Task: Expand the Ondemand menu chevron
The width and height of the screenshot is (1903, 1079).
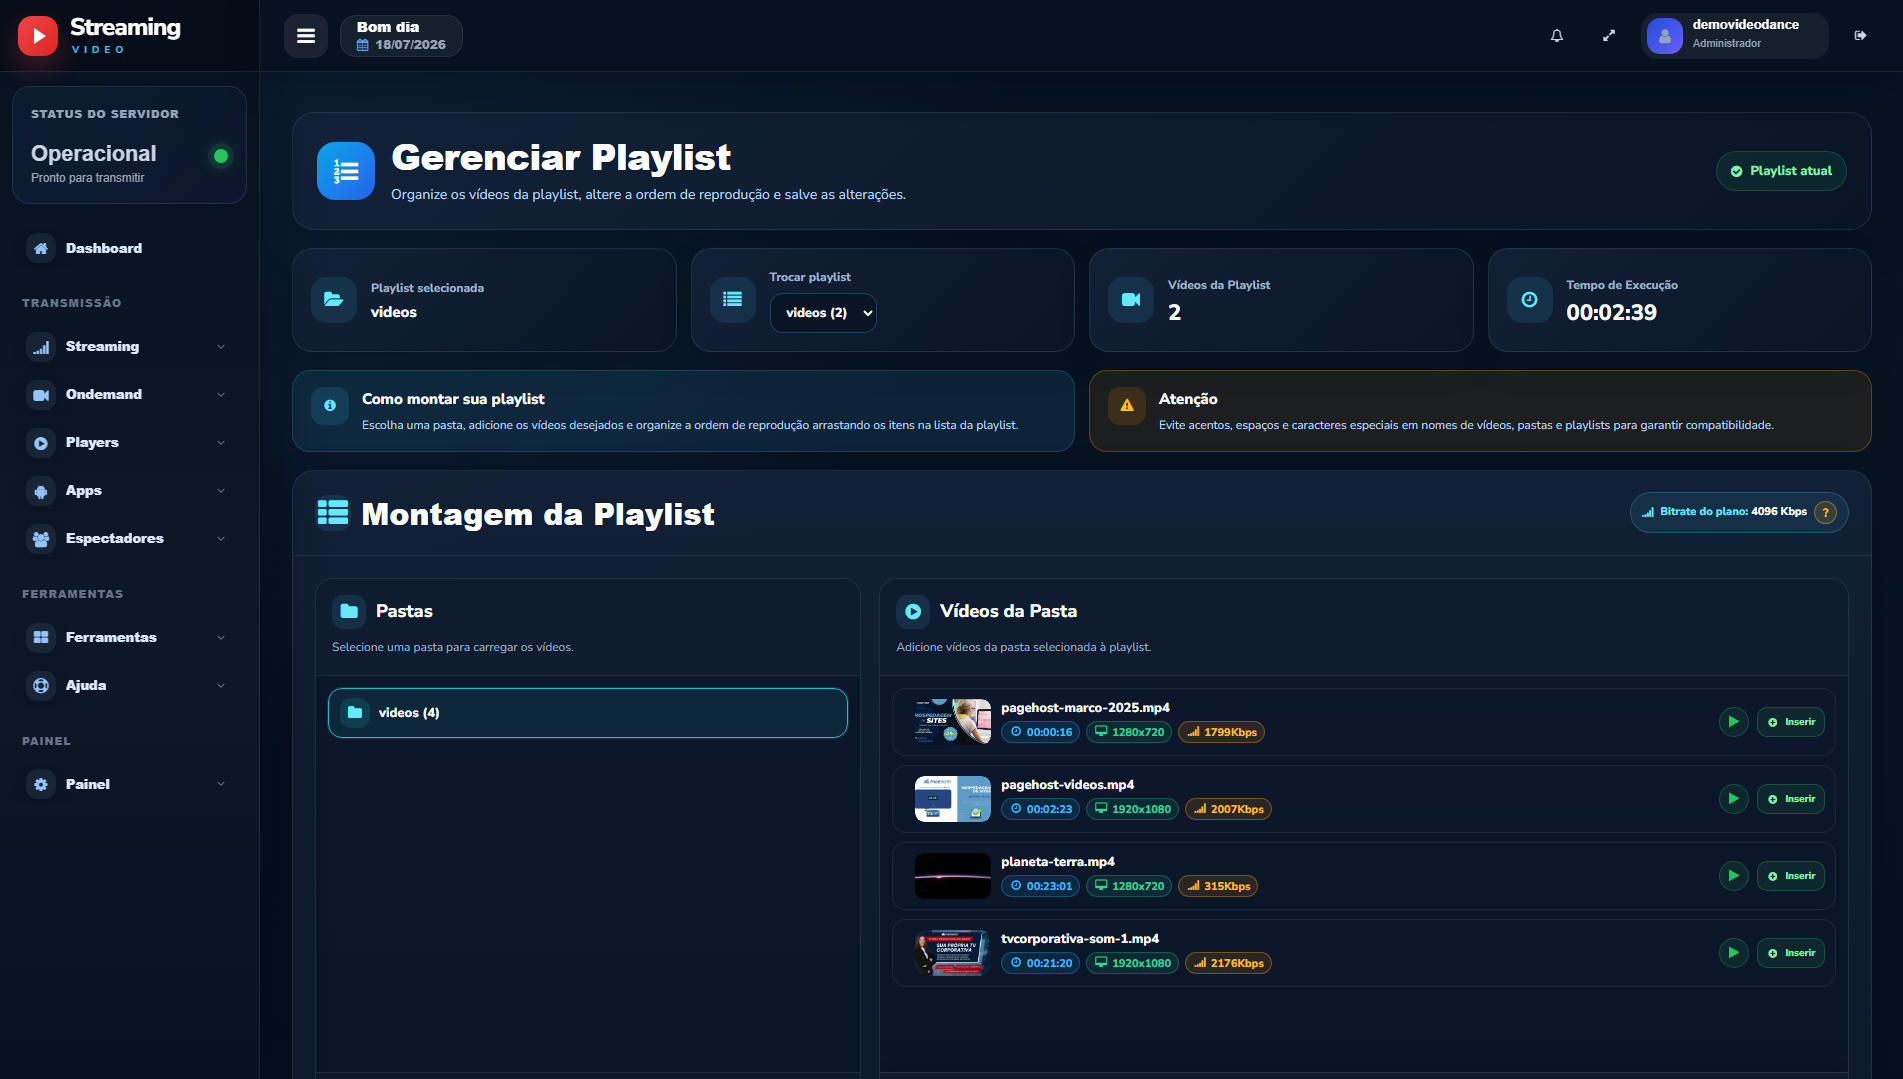Action: click(x=221, y=395)
